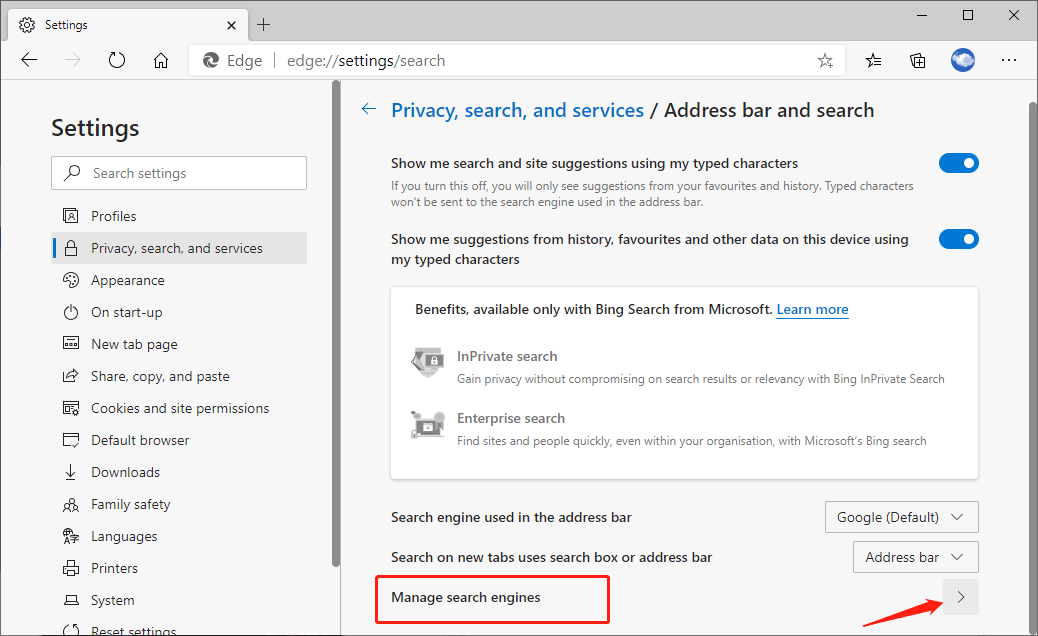Open the Address bar dropdown for new tabs
The height and width of the screenshot is (636, 1038).
point(916,557)
